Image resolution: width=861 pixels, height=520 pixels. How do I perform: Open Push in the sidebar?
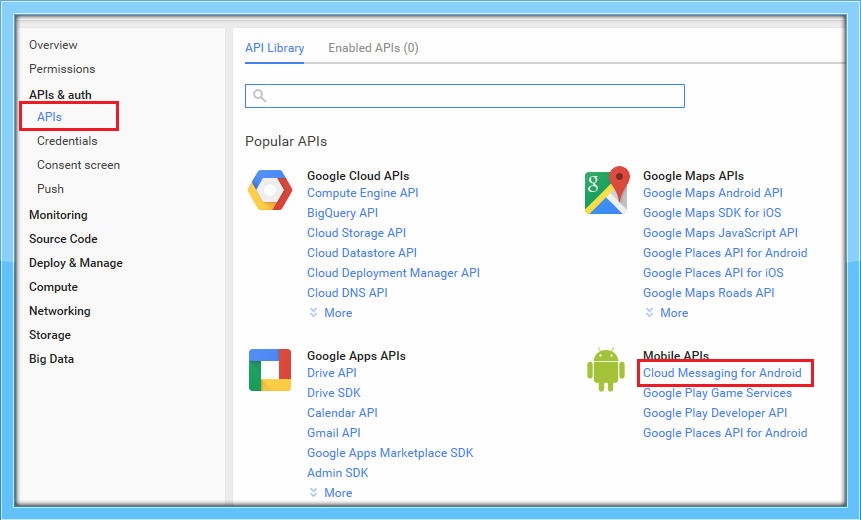(x=51, y=189)
